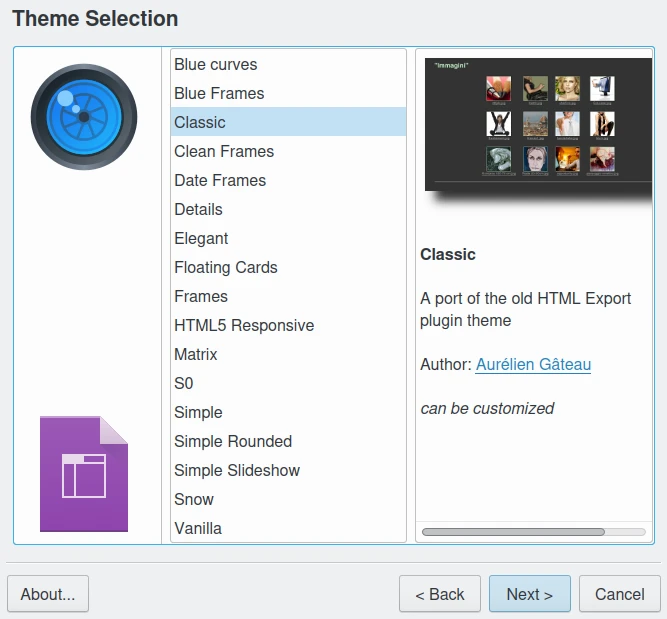Open the Aurélien Gâteau author link
Image resolution: width=667 pixels, height=619 pixels.
click(533, 365)
